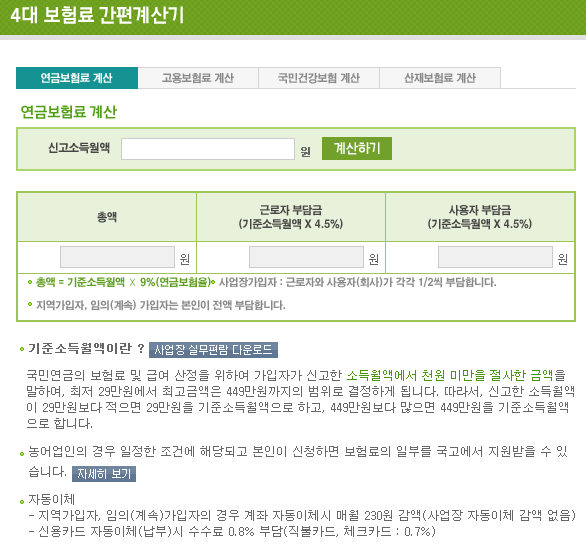Screen dimensions: 586x550
Task: Open the 자세히 보기 link
Action: [104, 474]
